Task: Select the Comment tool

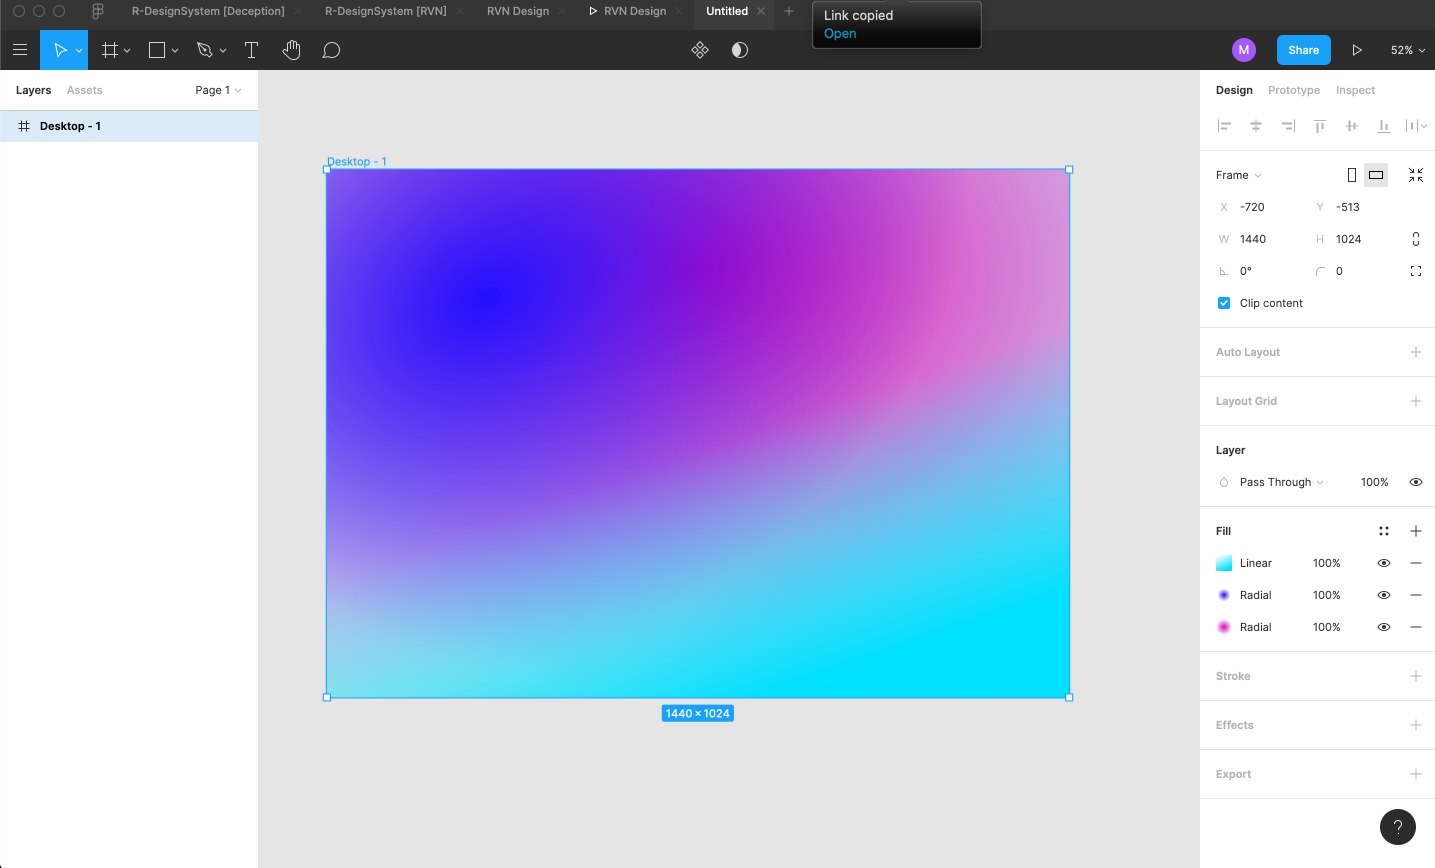Action: (331, 50)
